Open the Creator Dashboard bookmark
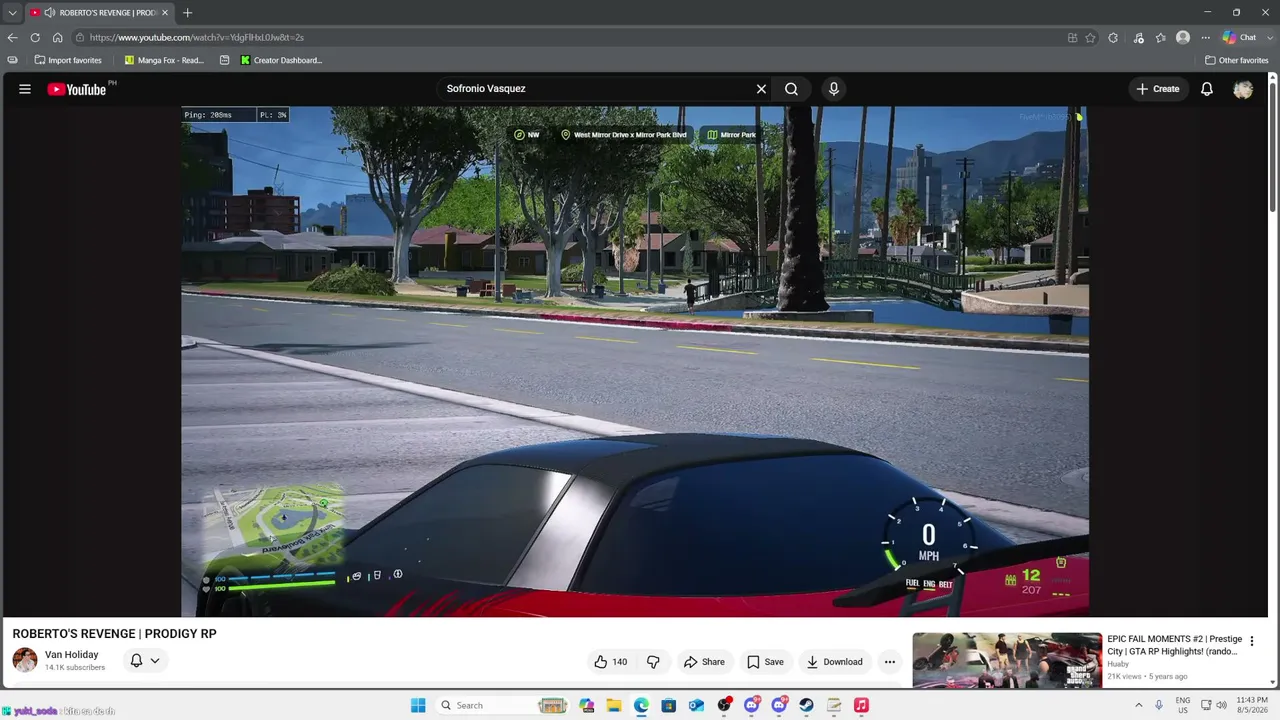Image resolution: width=1280 pixels, height=720 pixels. [x=281, y=60]
